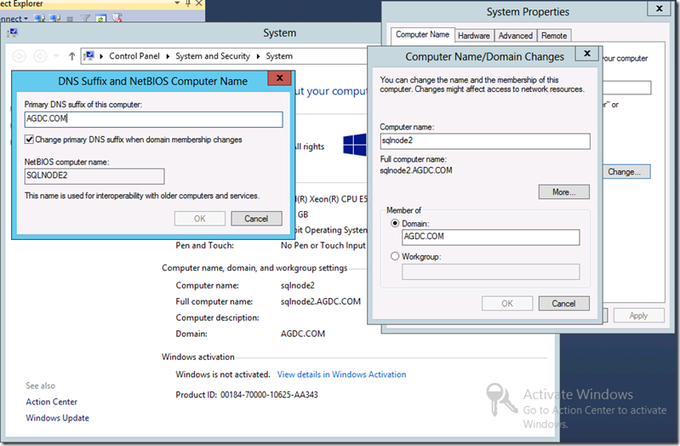Click the More... button
680x446 pixels.
click(x=564, y=192)
